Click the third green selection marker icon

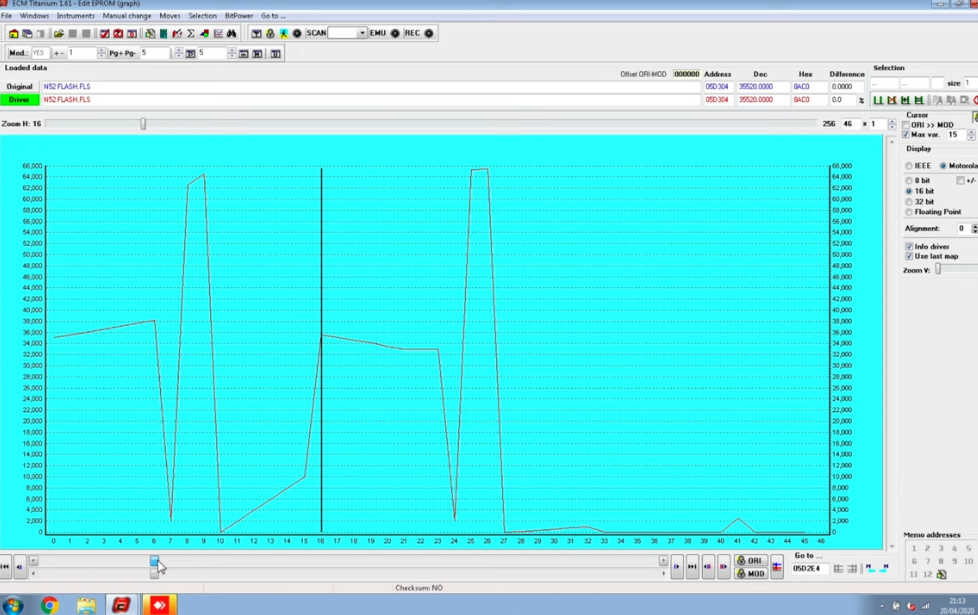[905, 100]
